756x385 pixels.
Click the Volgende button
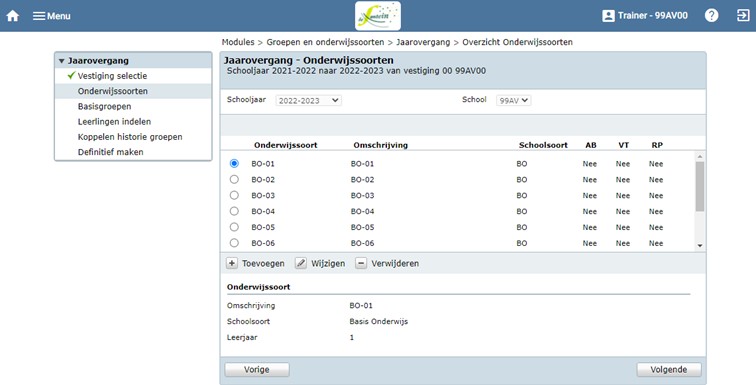pos(669,370)
